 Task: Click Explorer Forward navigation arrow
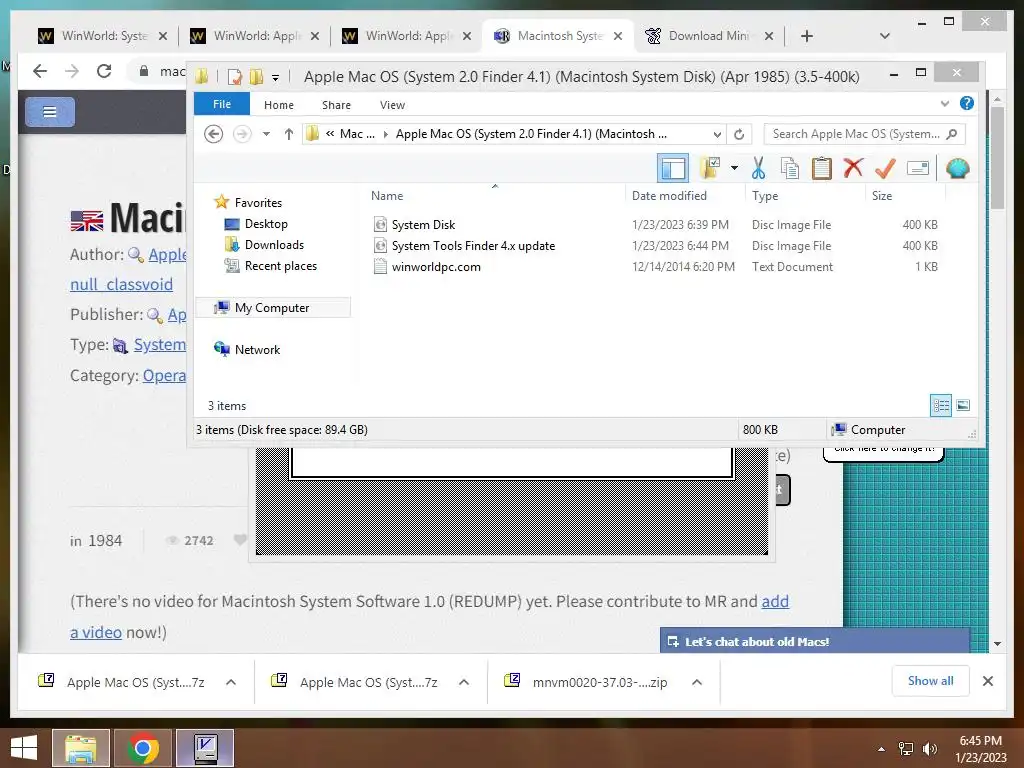tap(242, 134)
